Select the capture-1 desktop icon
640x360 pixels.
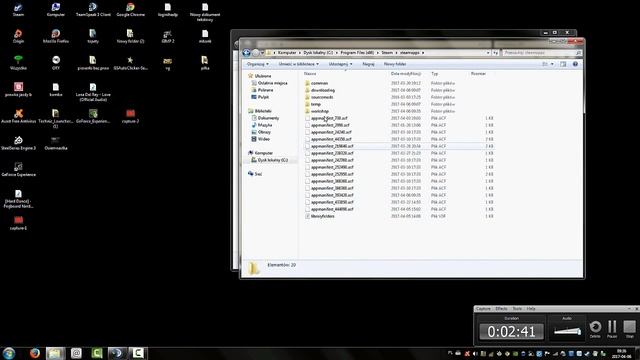click(x=18, y=223)
